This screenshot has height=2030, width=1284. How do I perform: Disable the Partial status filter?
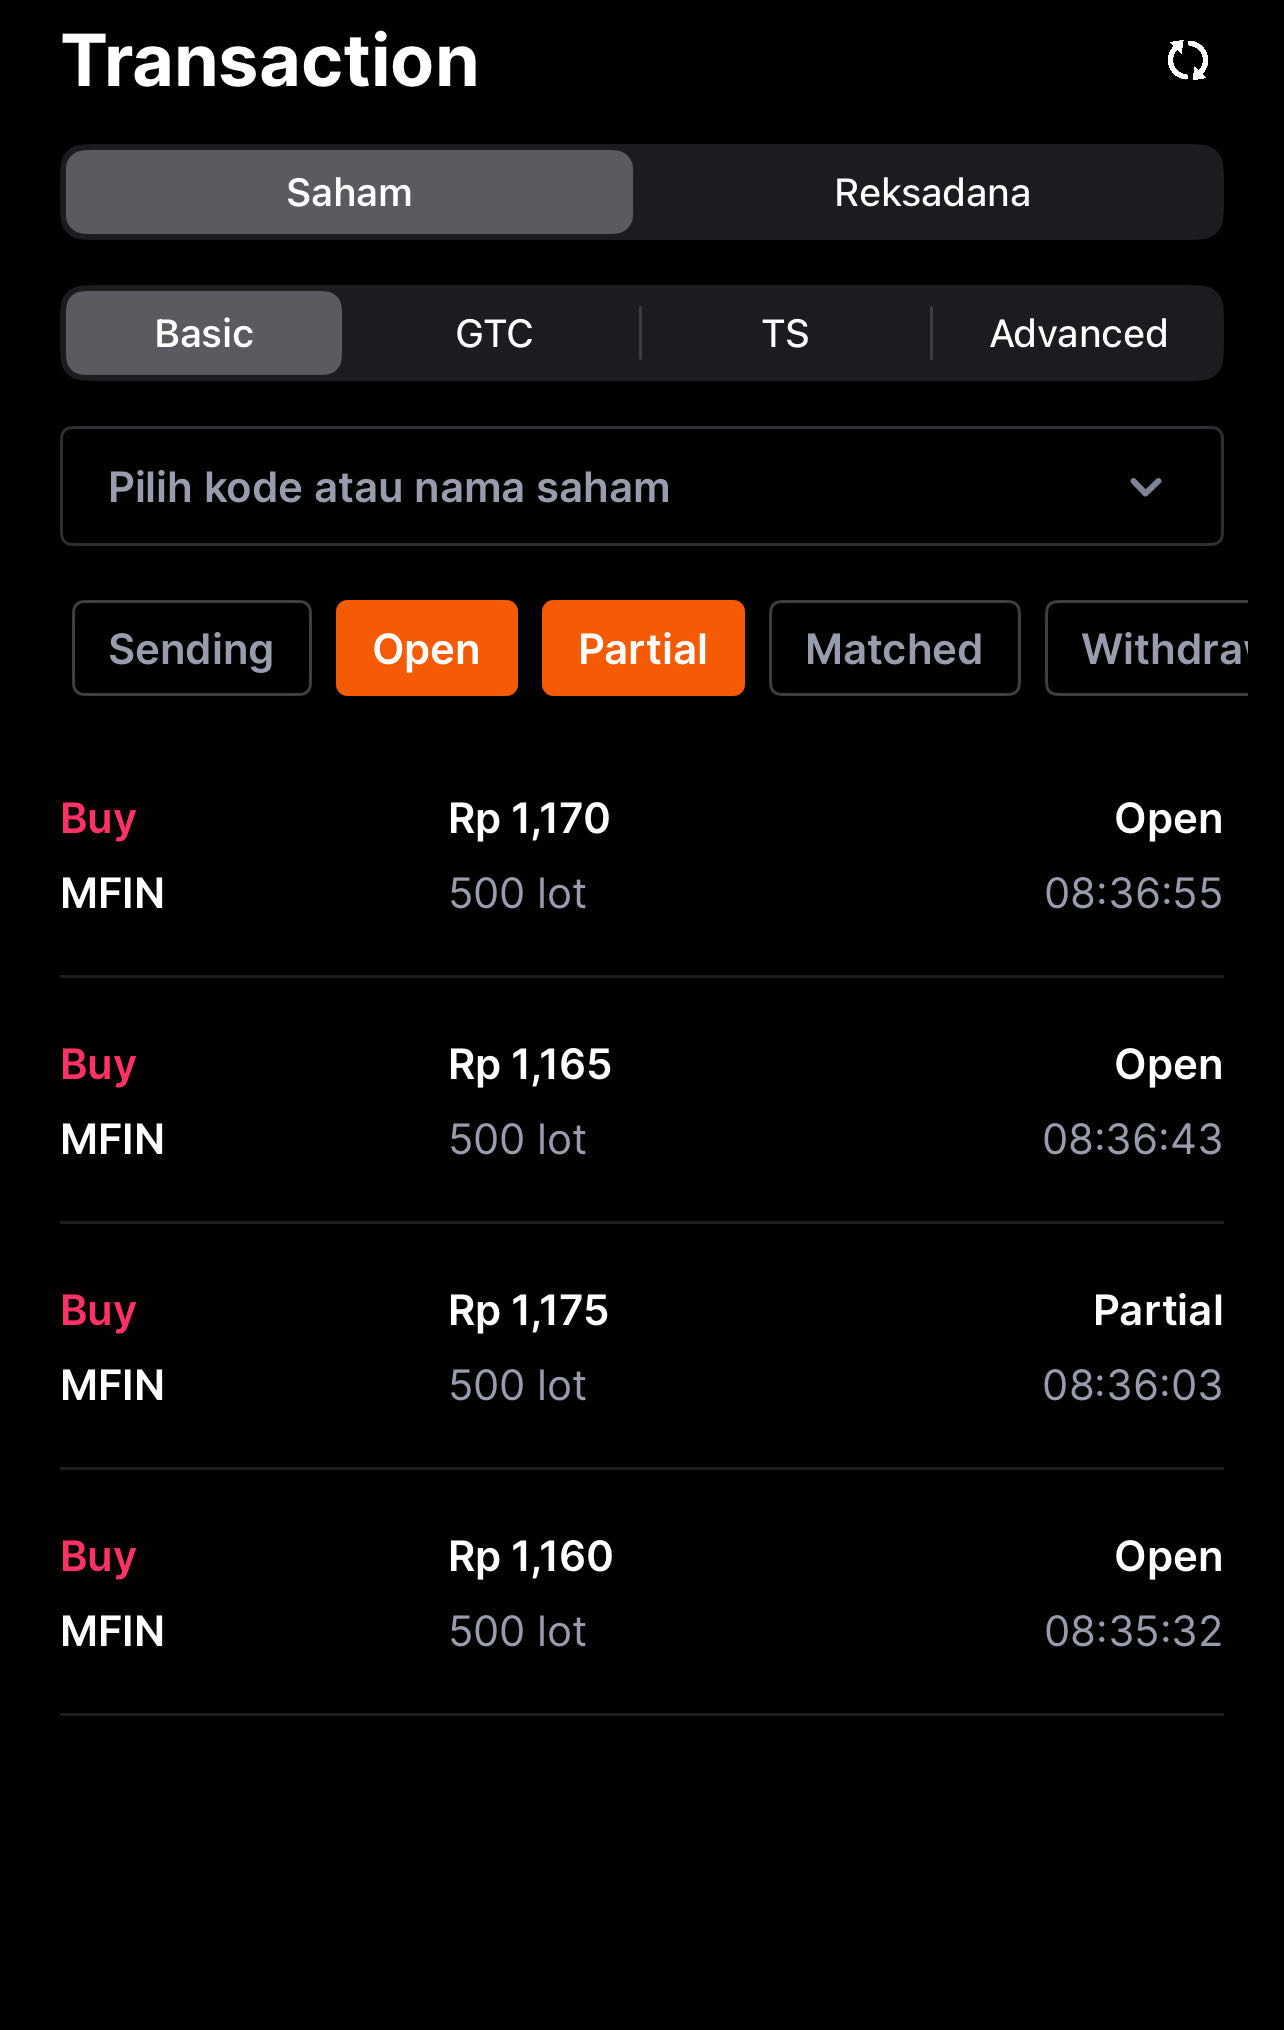pos(643,648)
